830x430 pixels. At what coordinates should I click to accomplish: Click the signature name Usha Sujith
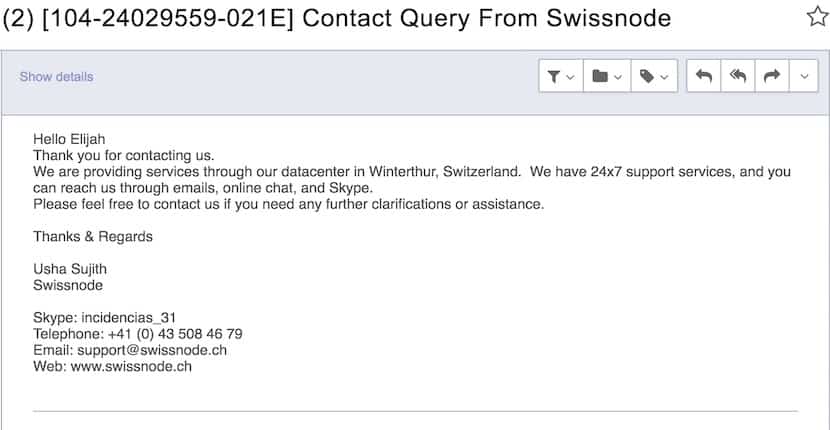70,269
